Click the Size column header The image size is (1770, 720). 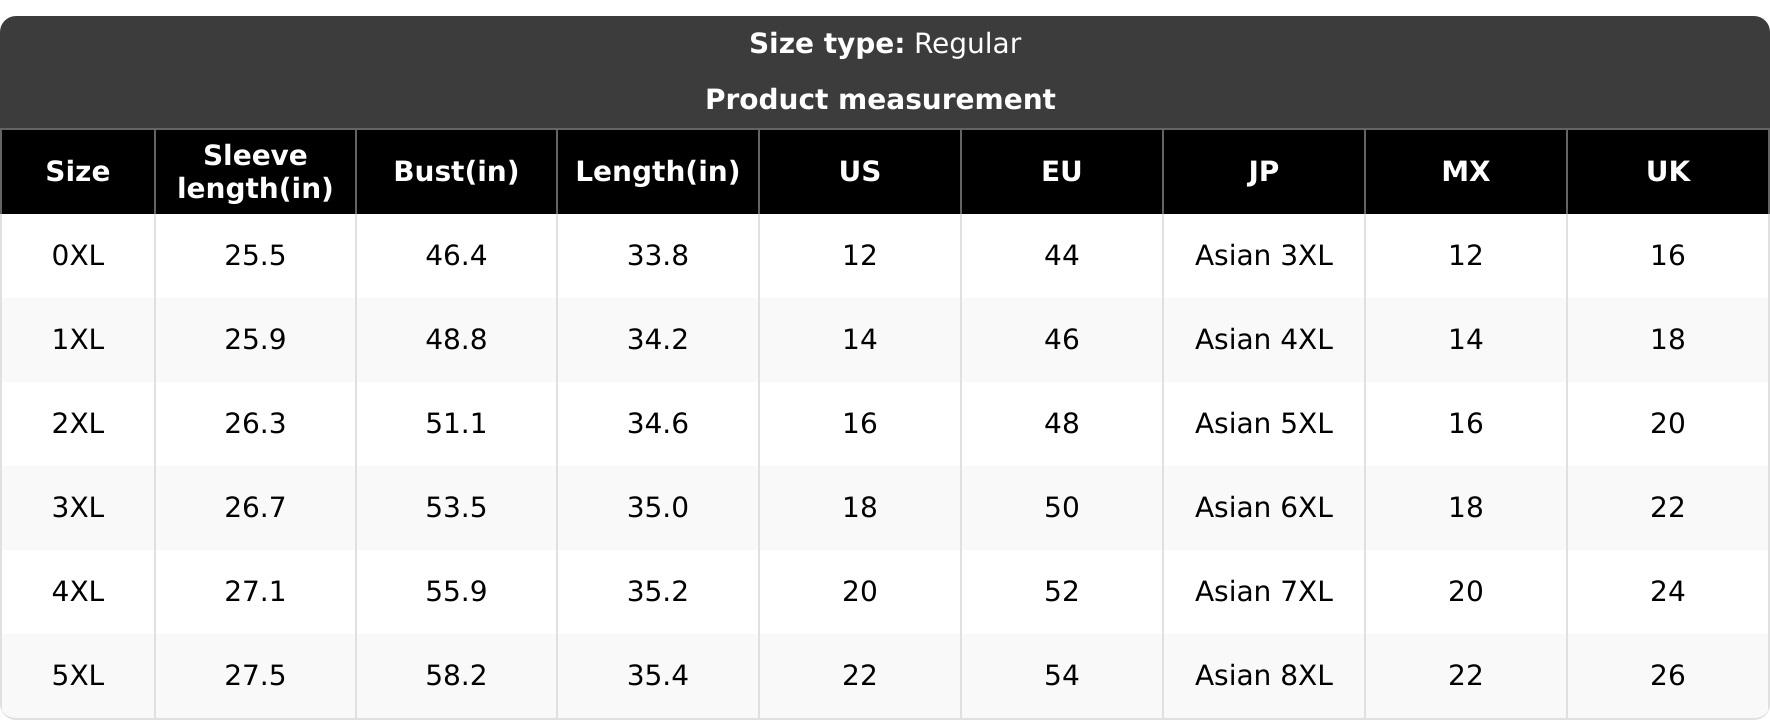(78, 171)
